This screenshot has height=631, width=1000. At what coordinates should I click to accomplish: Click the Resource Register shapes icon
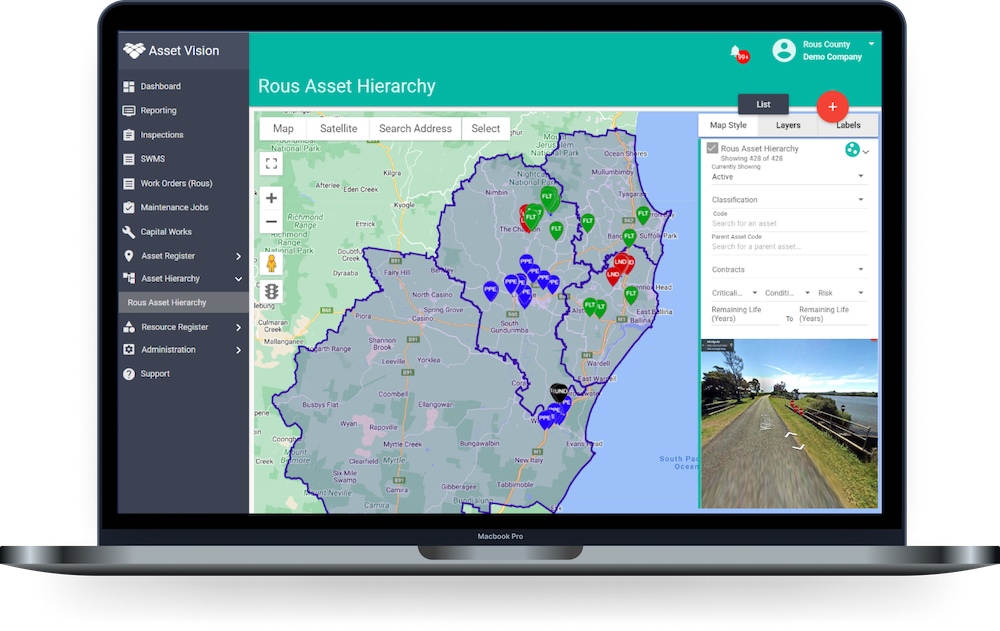129,327
